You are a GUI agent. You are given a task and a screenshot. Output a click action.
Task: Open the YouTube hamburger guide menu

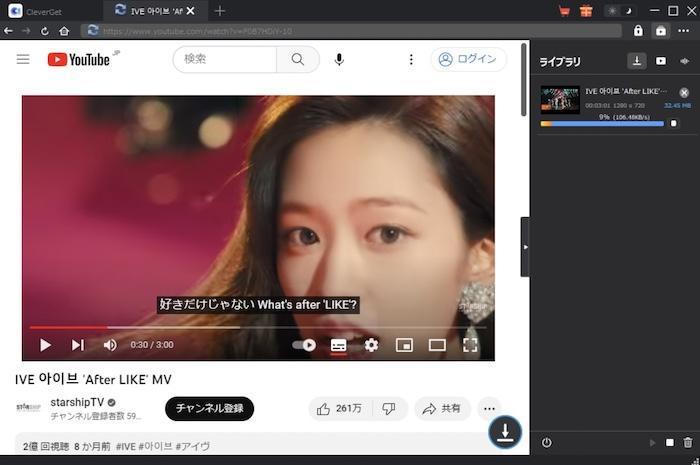23,59
